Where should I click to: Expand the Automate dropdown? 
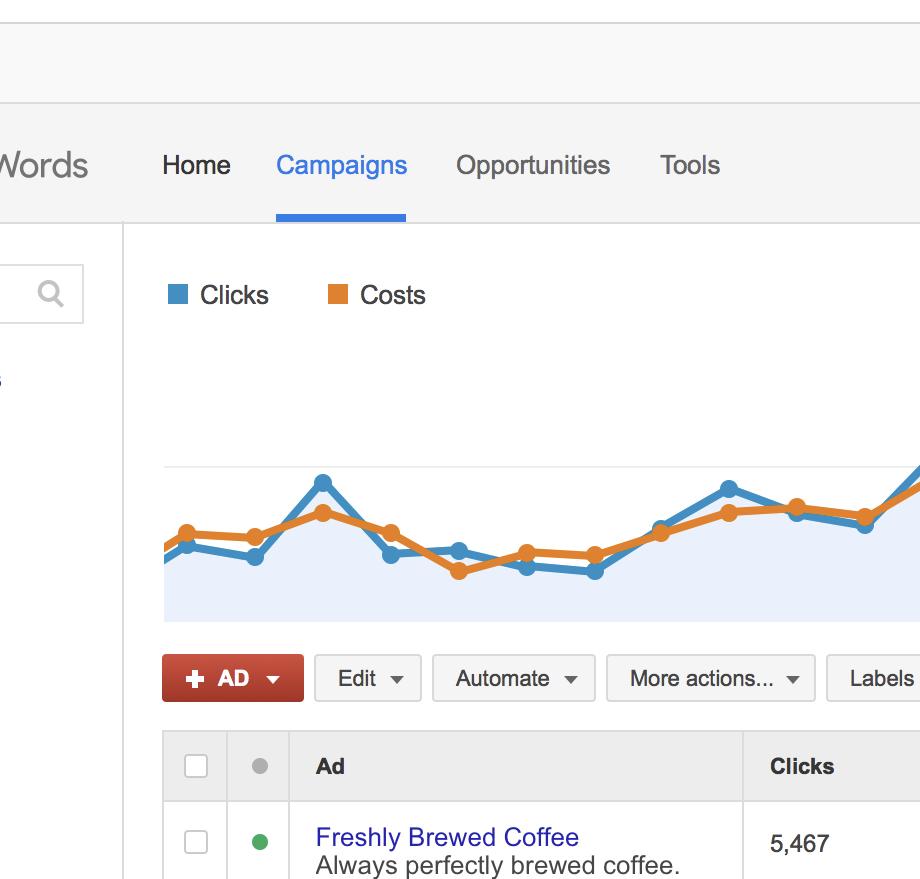pyautogui.click(x=514, y=678)
